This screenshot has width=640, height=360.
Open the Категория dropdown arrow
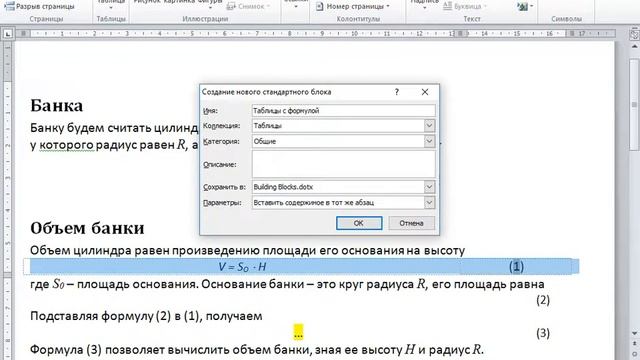point(429,141)
